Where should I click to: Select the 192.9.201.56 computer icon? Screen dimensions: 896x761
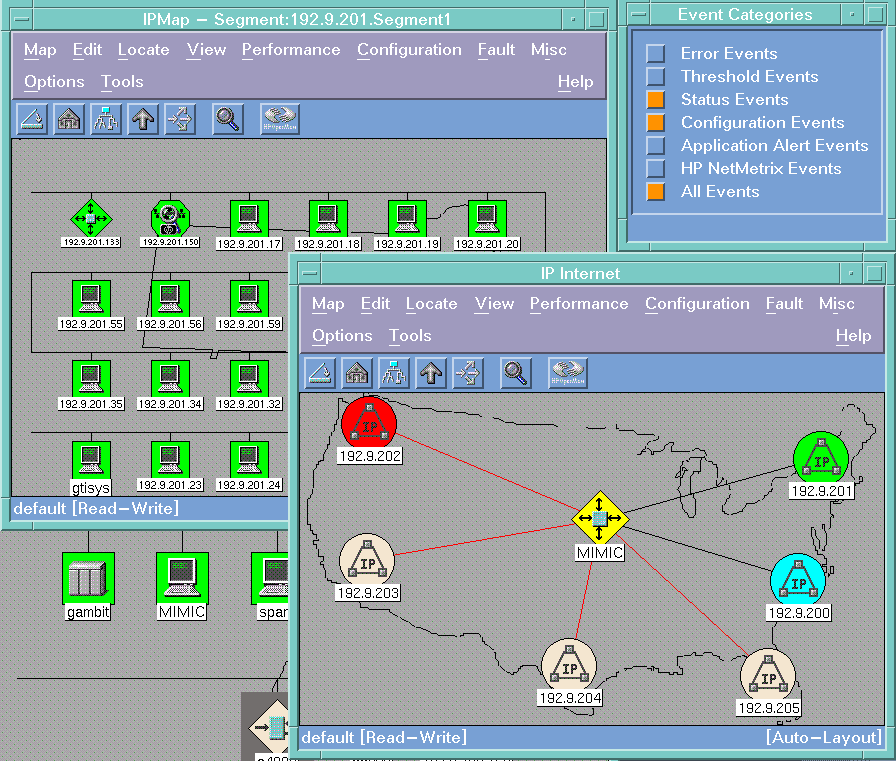point(170,298)
